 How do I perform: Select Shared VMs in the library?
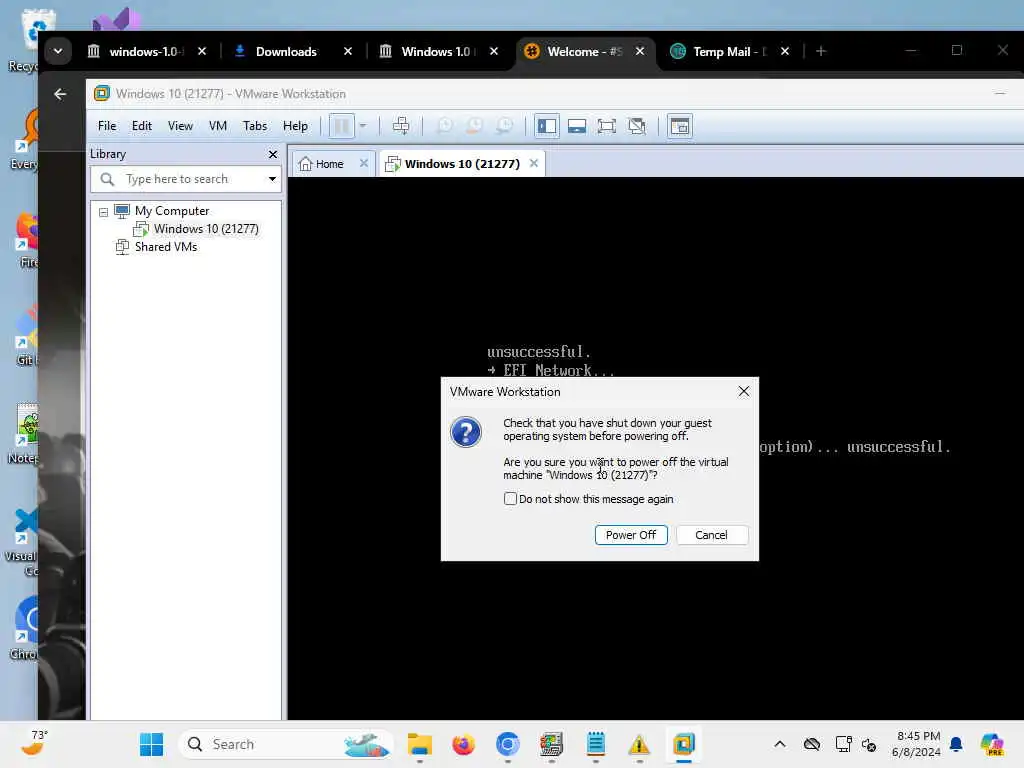click(166, 247)
